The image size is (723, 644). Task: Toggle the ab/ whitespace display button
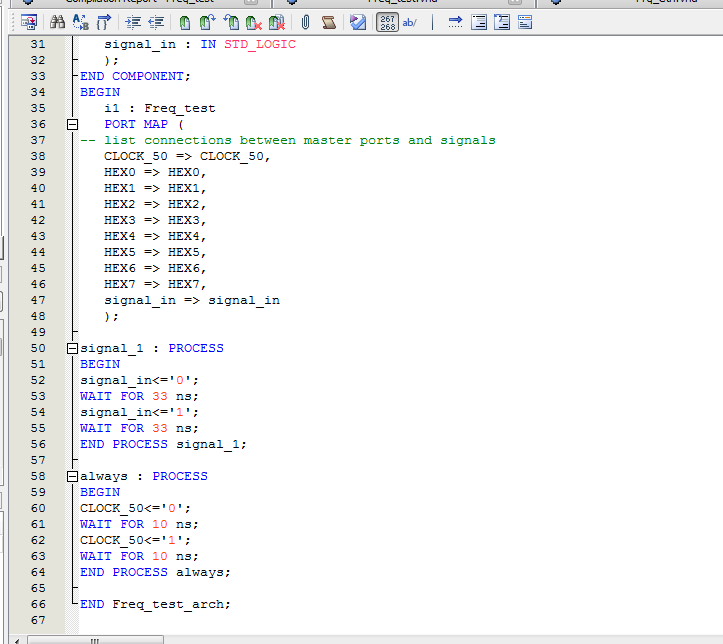[x=409, y=22]
